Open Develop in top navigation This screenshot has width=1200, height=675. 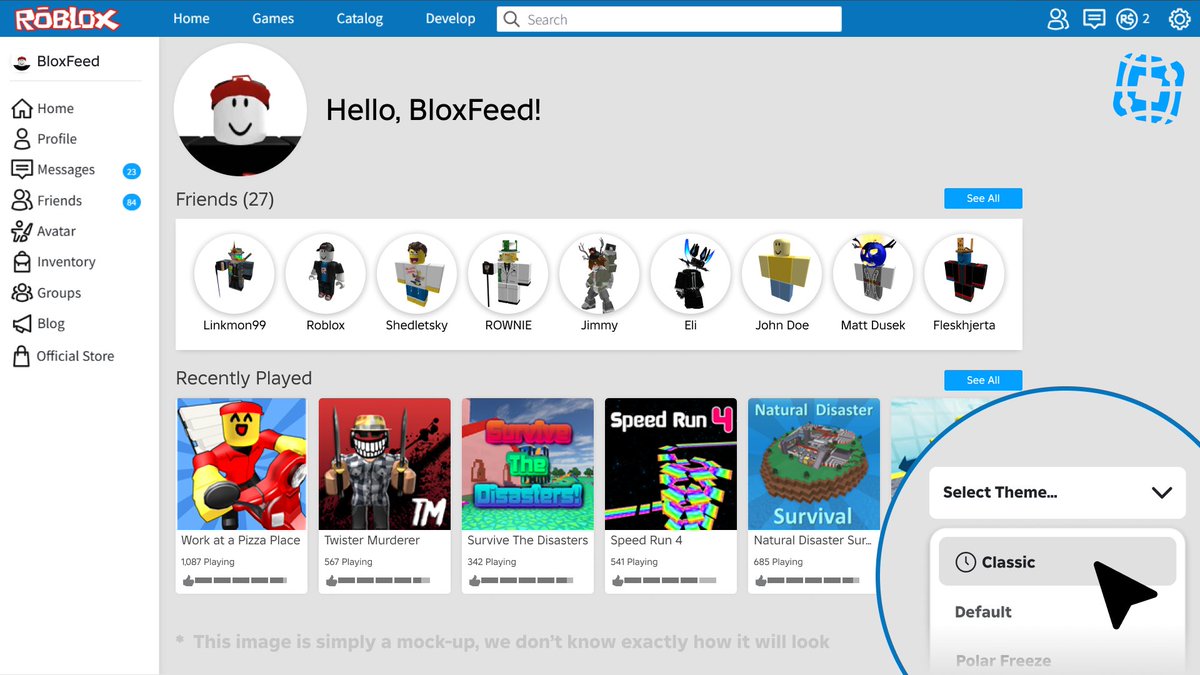click(450, 19)
